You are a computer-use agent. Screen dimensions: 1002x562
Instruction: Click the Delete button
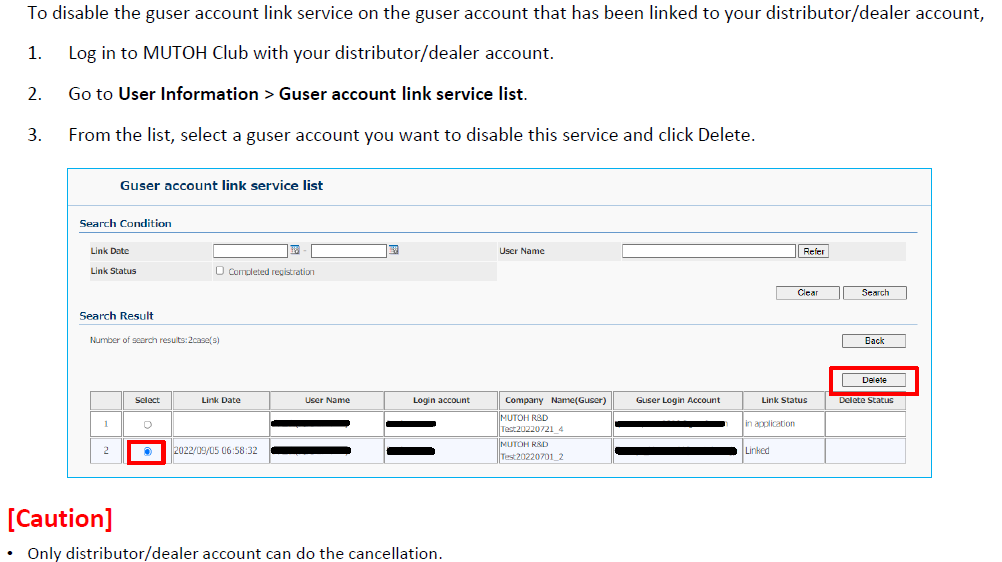pos(874,380)
